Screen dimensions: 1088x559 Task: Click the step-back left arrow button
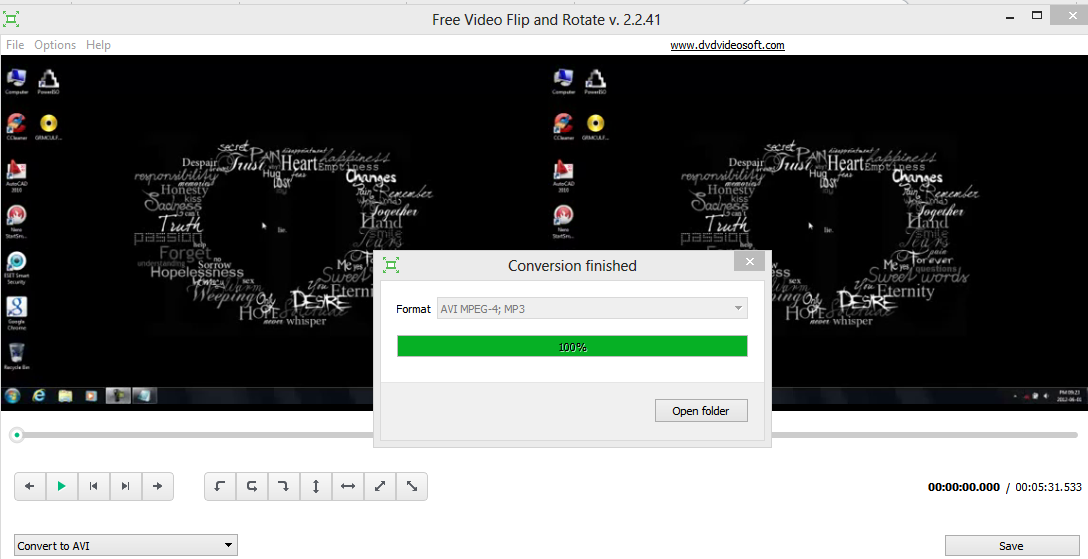pyautogui.click(x=30, y=486)
